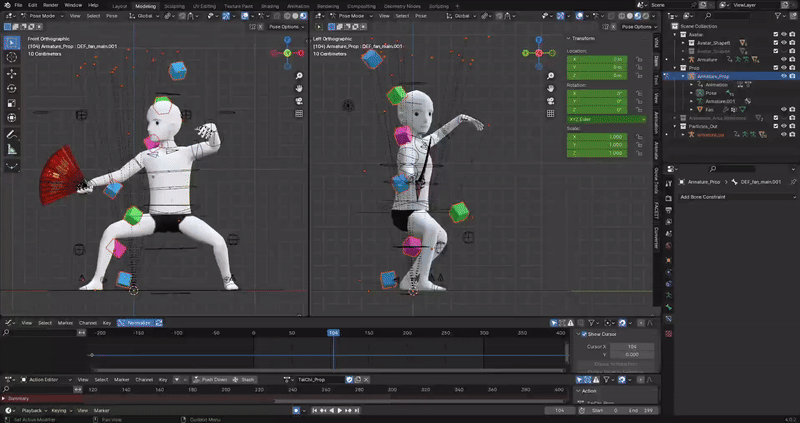
Task: Select the Cursor tool in left toolbar
Action: click(x=11, y=58)
